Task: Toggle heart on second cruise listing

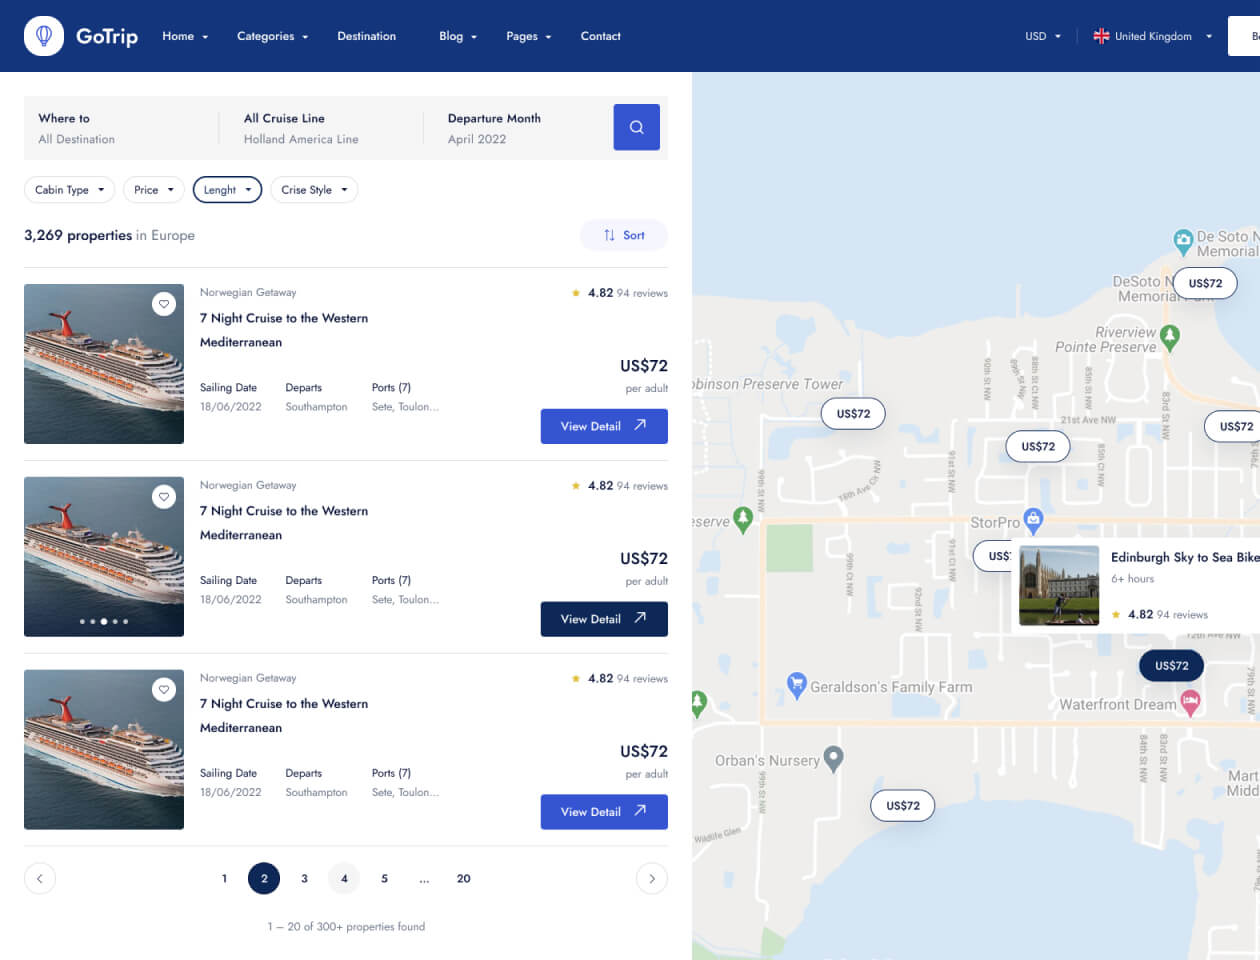Action: click(x=164, y=497)
